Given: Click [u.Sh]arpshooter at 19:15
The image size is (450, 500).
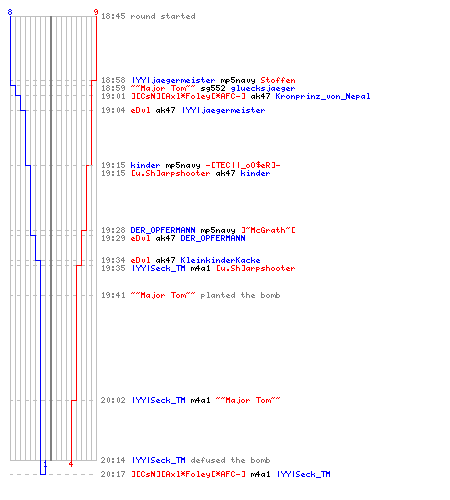Looking at the screenshot, I should 170,173.
